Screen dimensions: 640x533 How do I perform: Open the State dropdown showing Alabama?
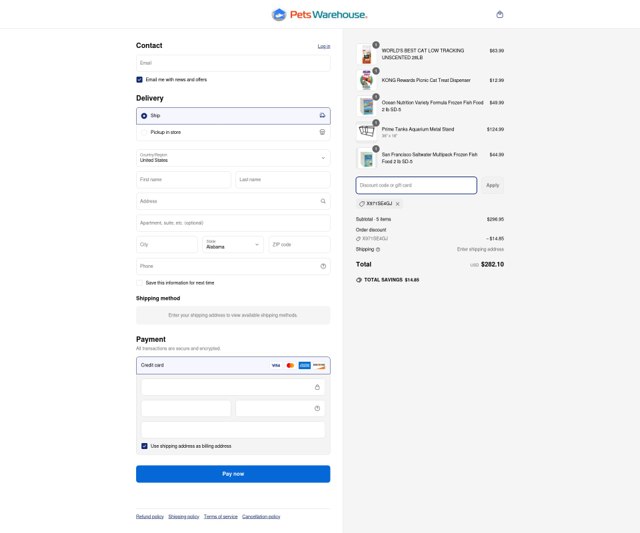click(233, 244)
